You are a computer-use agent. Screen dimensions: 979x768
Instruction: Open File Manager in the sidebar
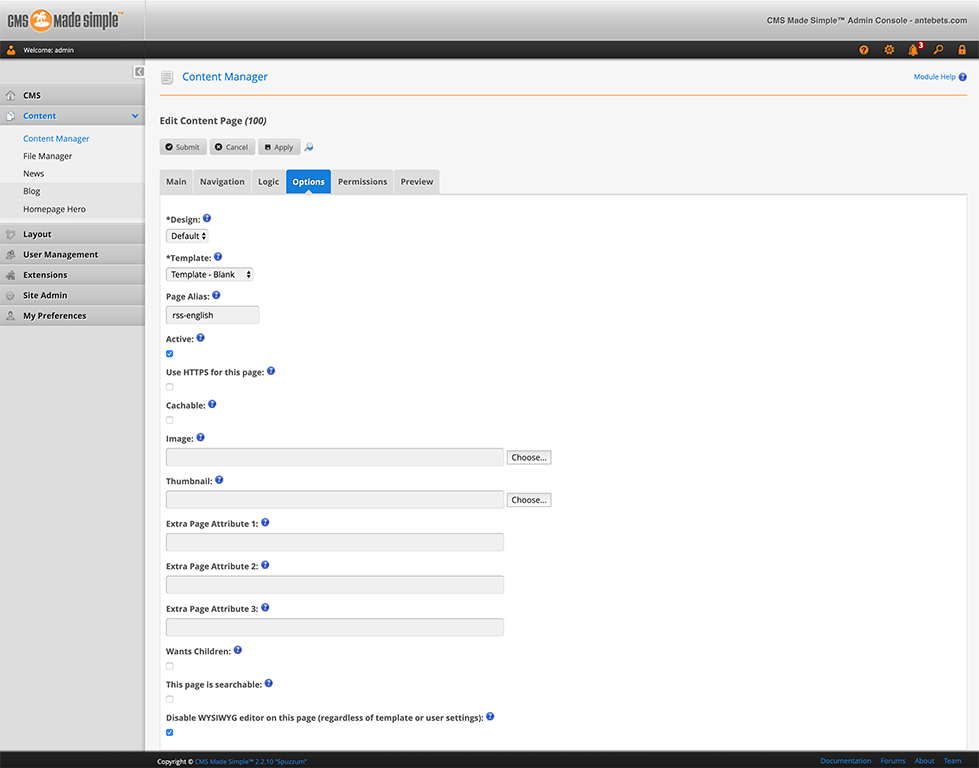point(48,156)
